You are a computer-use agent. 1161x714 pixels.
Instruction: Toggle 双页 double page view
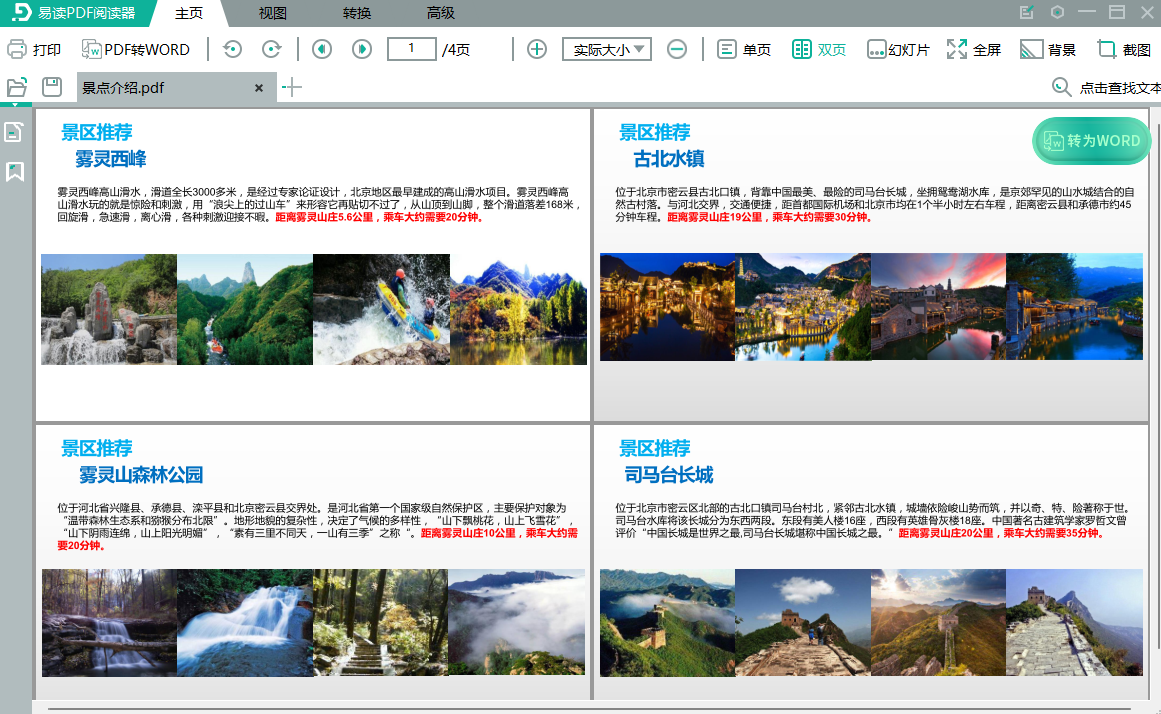(x=819, y=50)
